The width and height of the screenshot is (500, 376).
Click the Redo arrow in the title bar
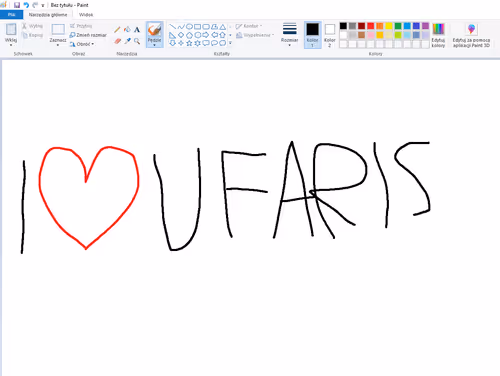coord(35,5)
